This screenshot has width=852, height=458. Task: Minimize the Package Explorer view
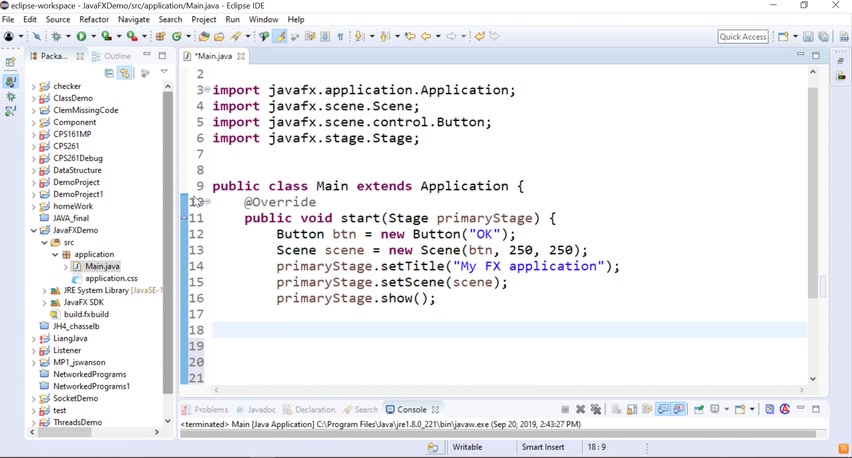[x=147, y=55]
